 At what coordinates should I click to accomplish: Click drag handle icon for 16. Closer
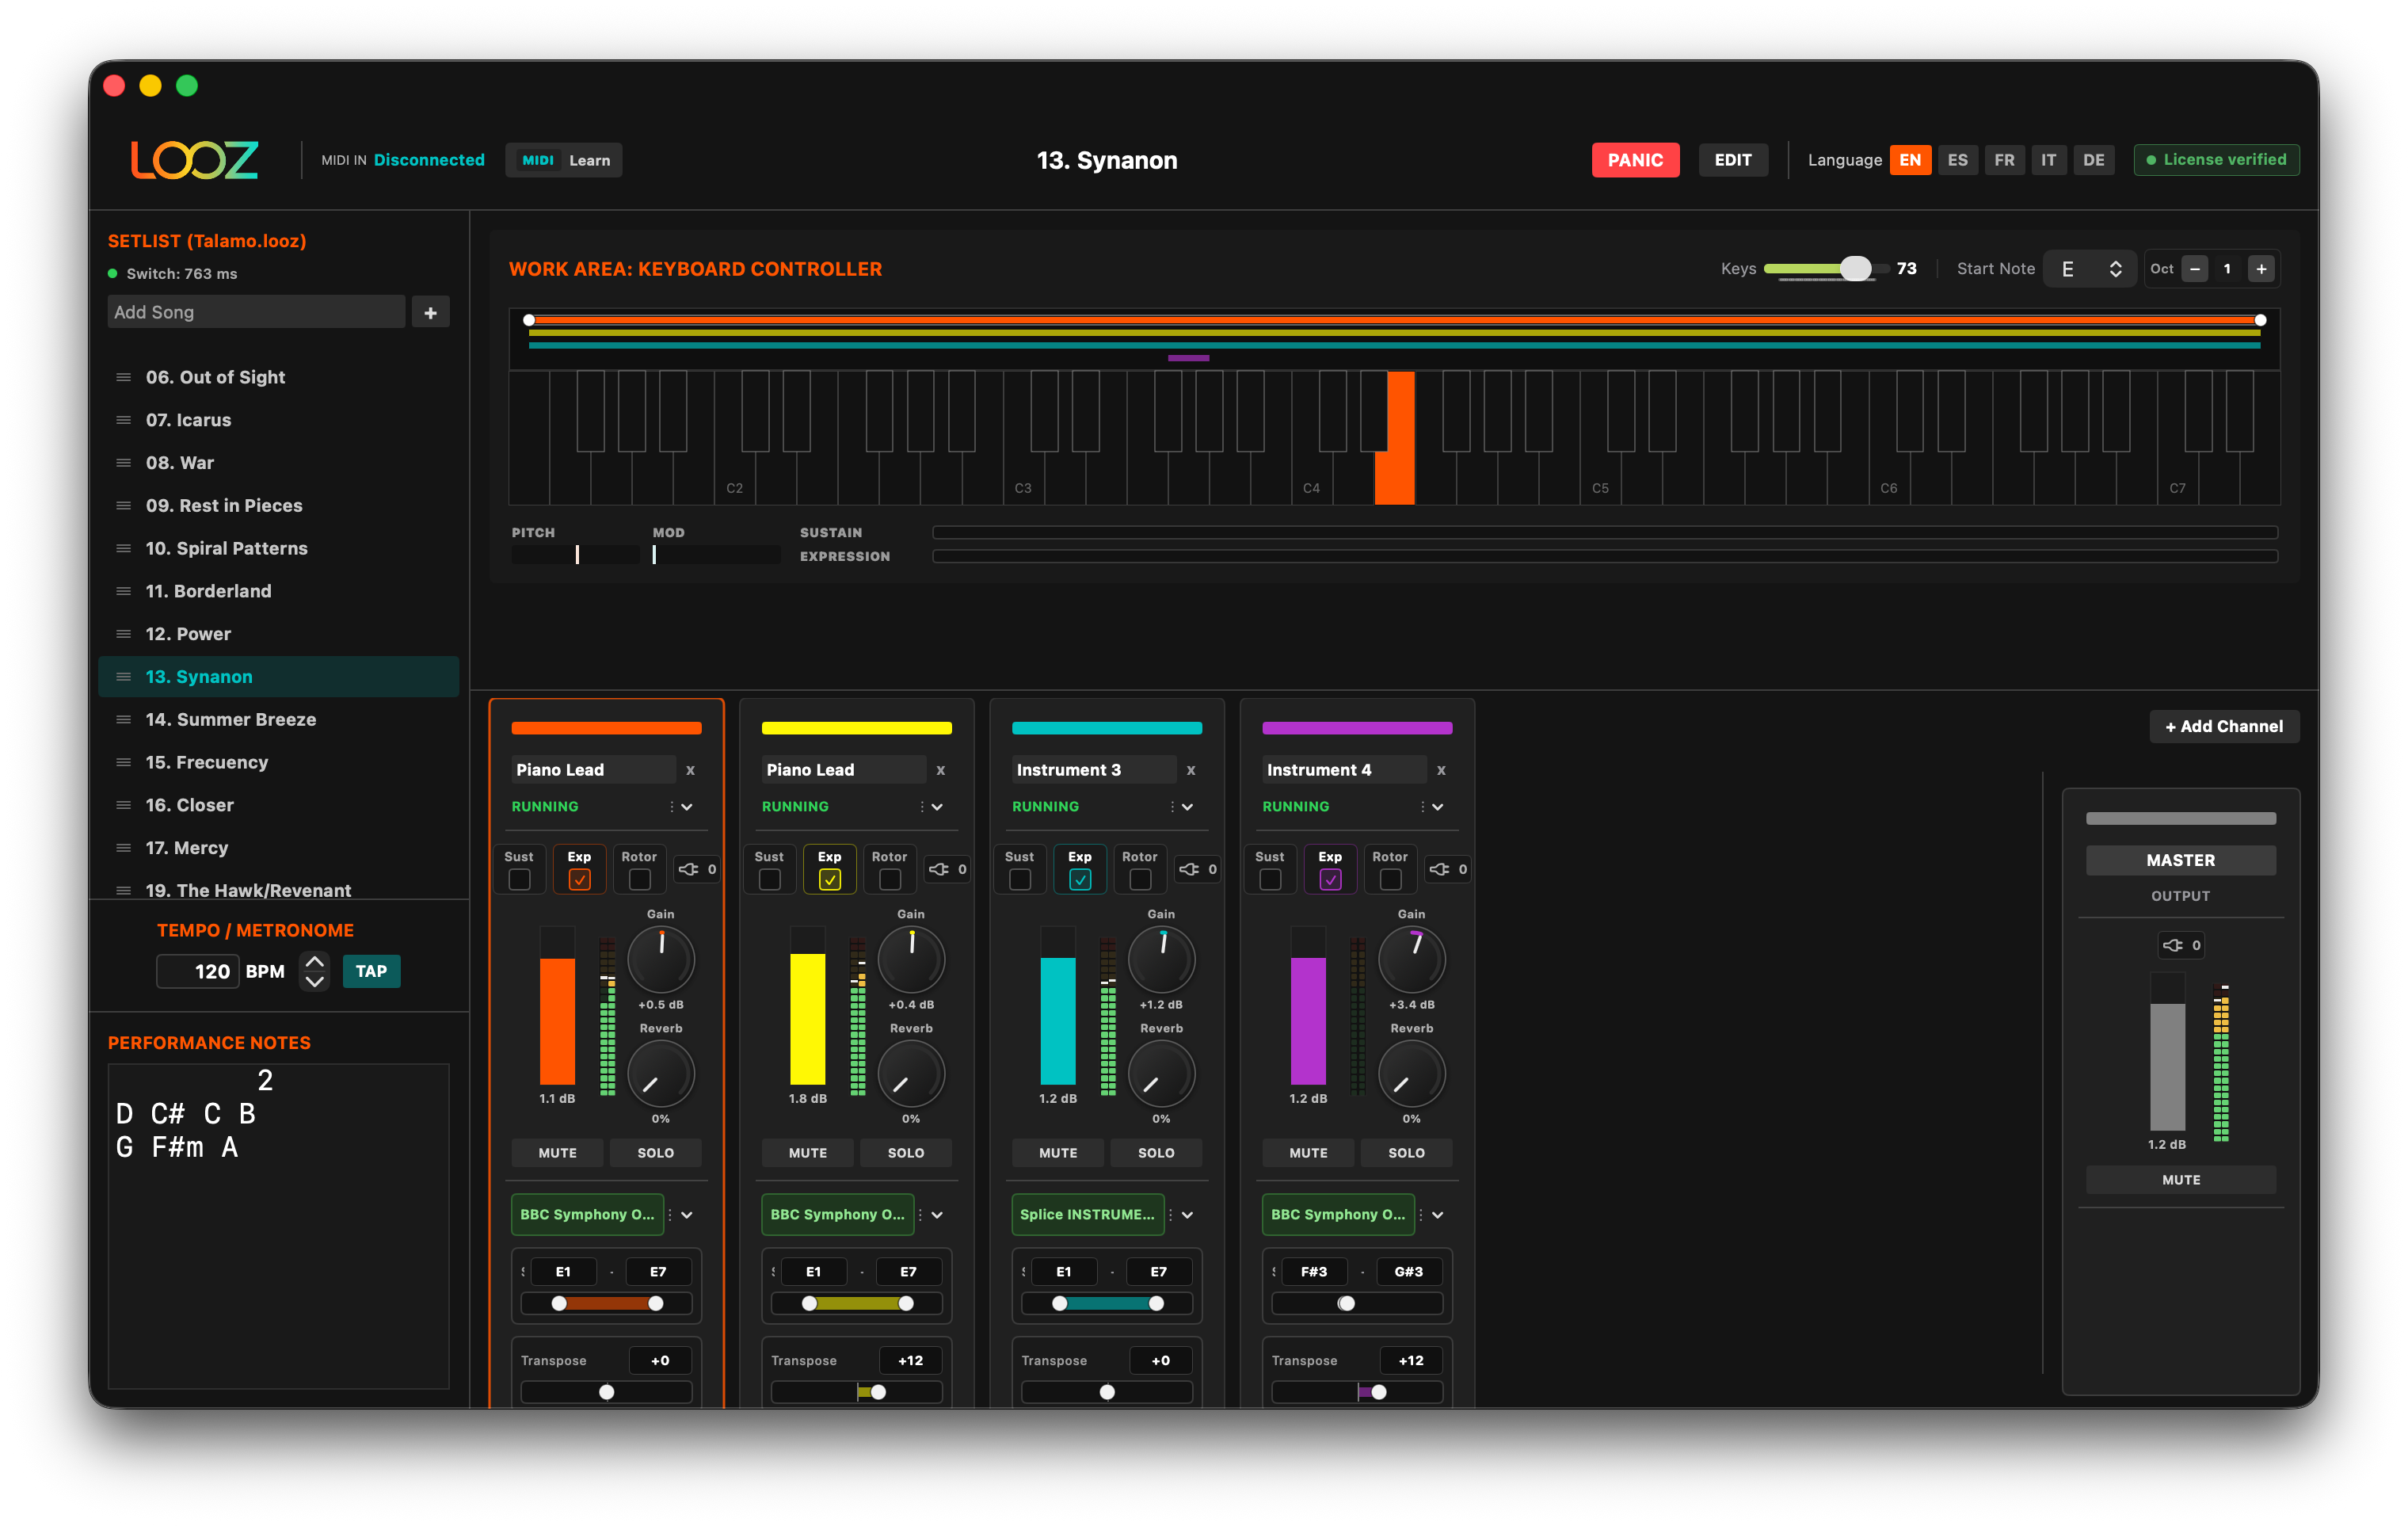[123, 805]
